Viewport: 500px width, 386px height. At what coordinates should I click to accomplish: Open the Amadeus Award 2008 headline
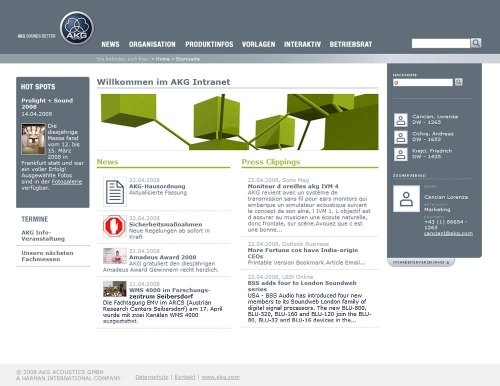click(x=163, y=257)
